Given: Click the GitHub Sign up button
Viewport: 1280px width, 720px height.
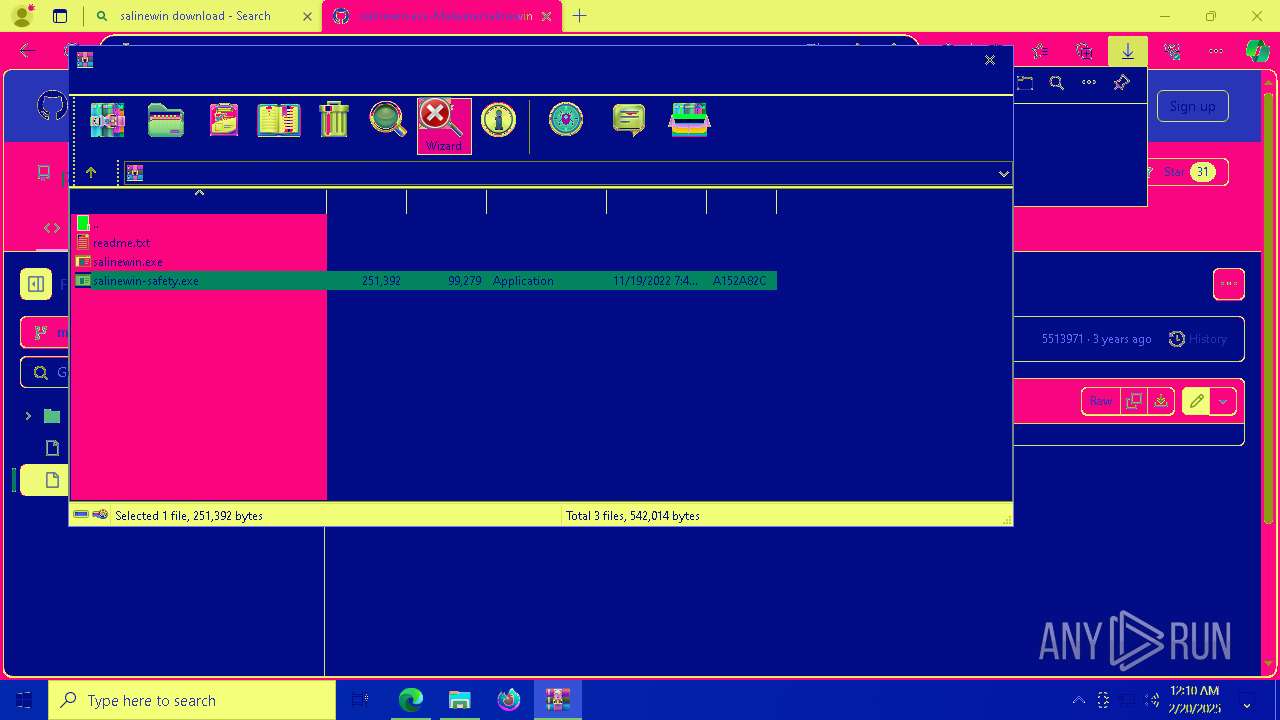Looking at the screenshot, I should coord(1193,106).
